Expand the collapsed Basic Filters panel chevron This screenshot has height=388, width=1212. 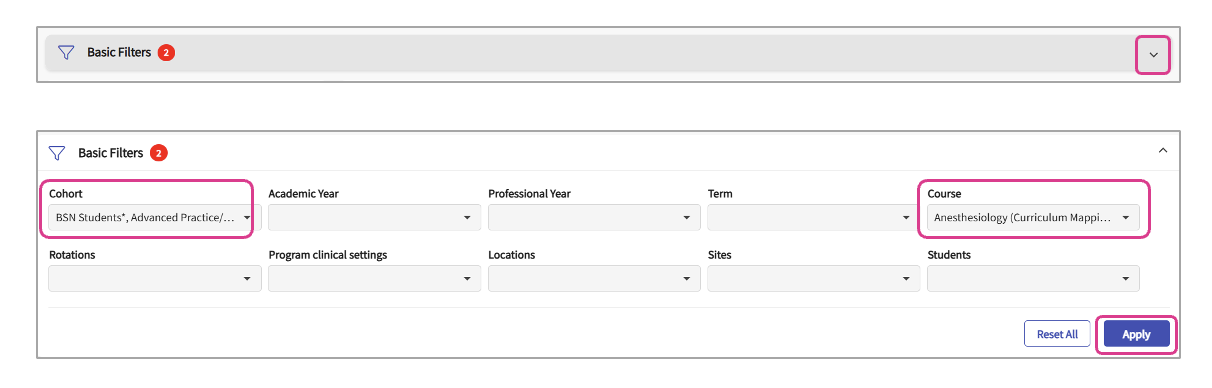tap(1153, 55)
